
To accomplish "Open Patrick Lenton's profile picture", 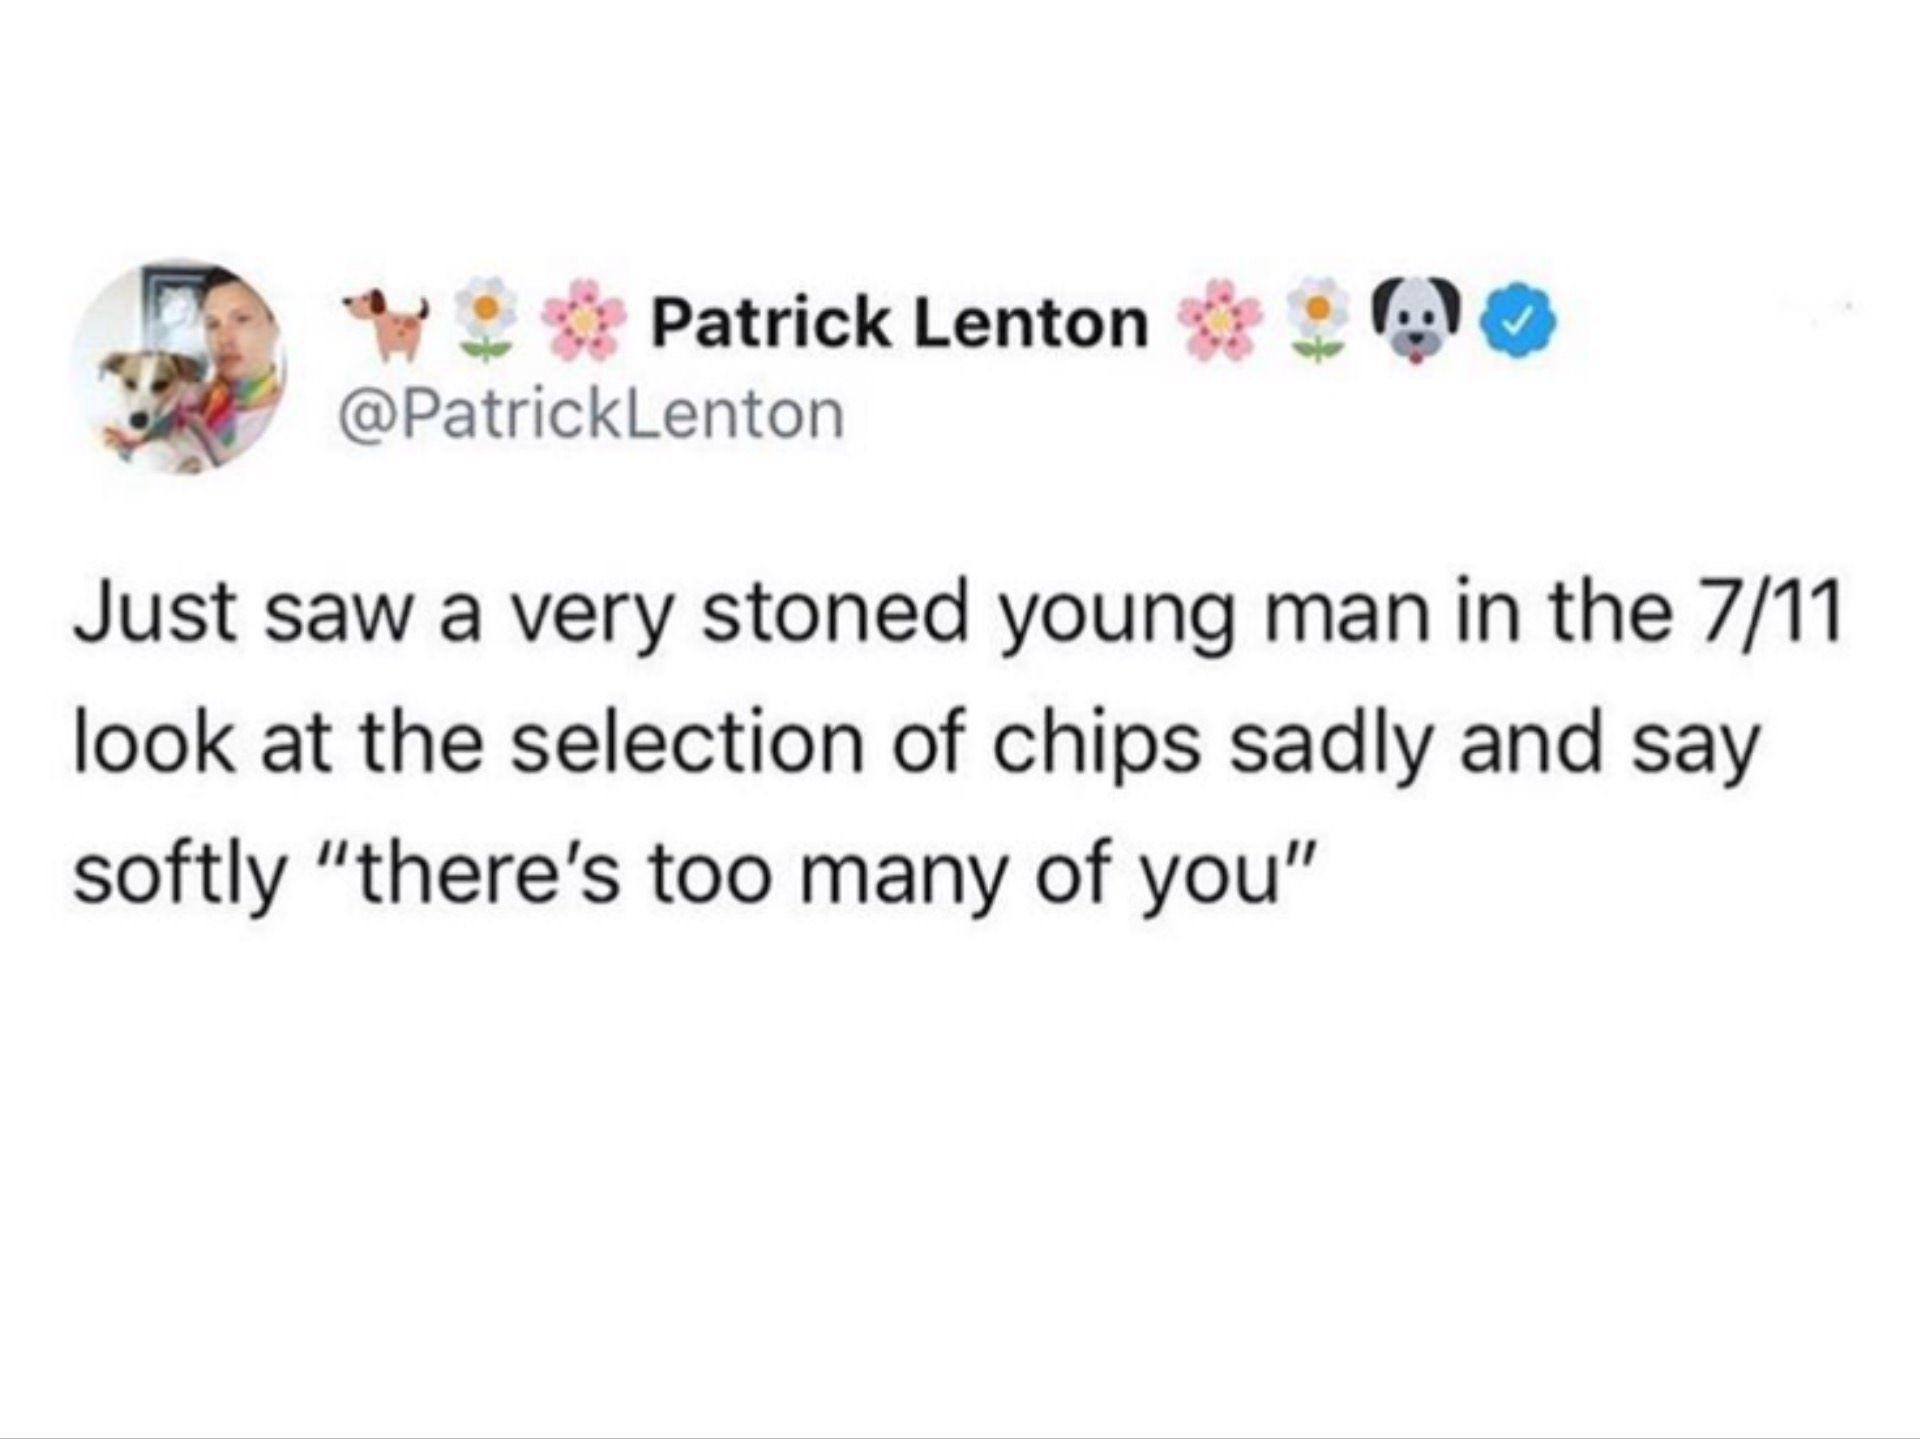I will [179, 368].
